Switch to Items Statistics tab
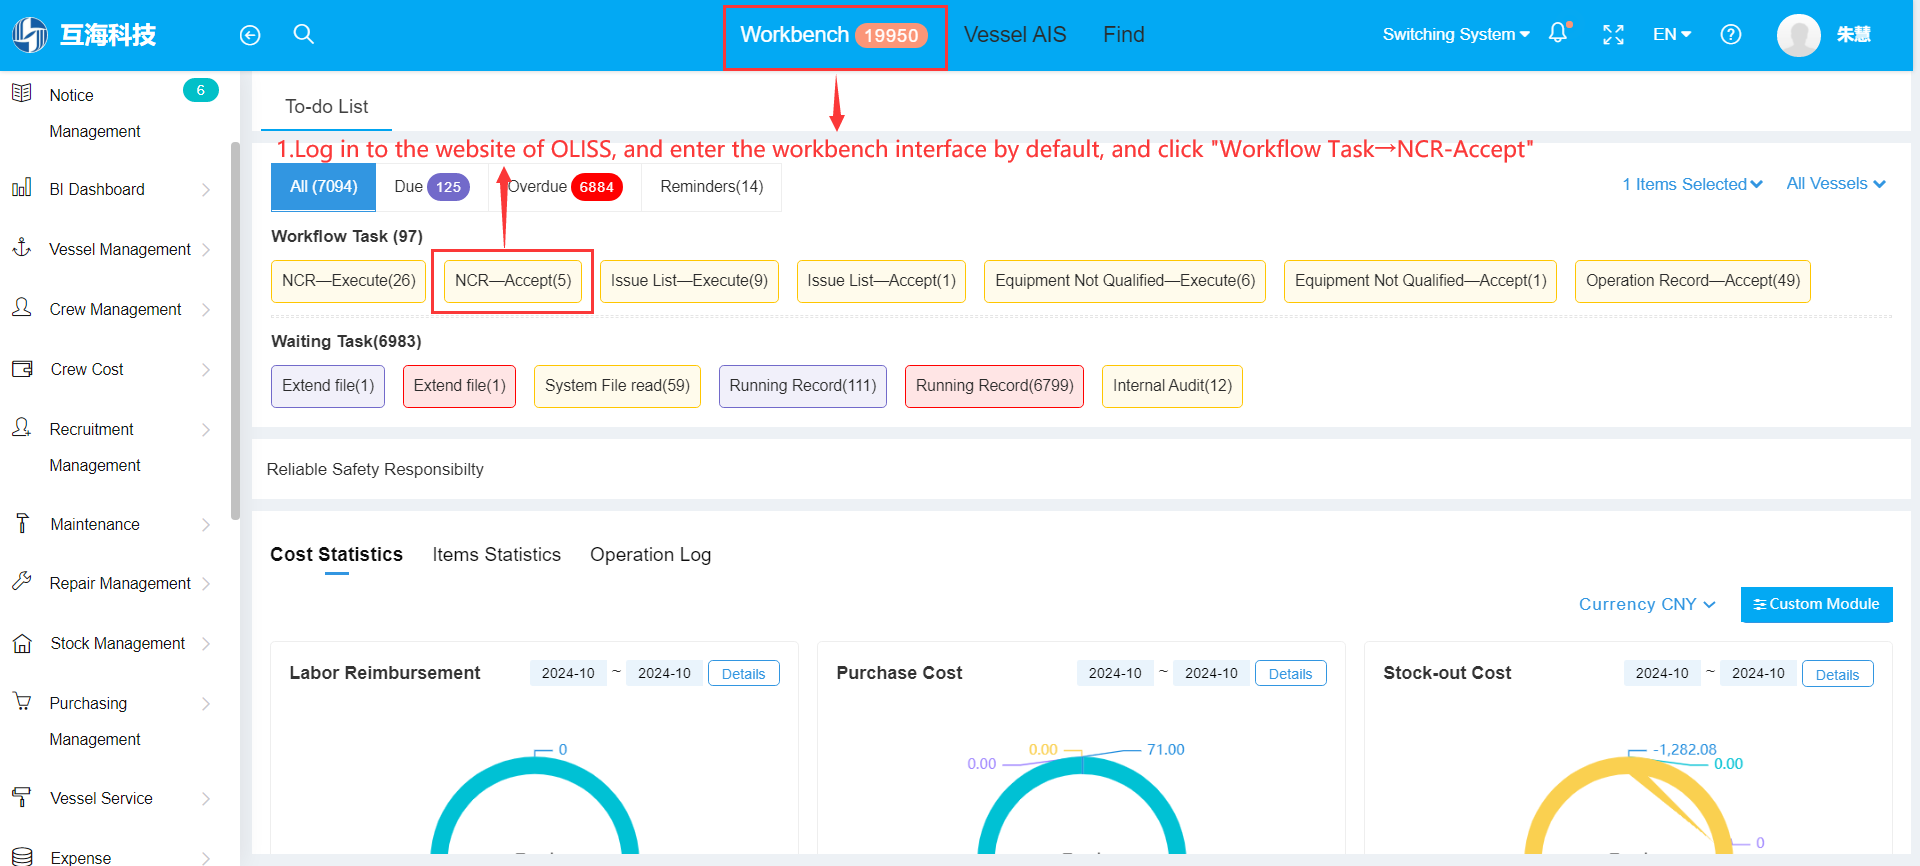This screenshot has width=1920, height=866. pyautogui.click(x=496, y=554)
